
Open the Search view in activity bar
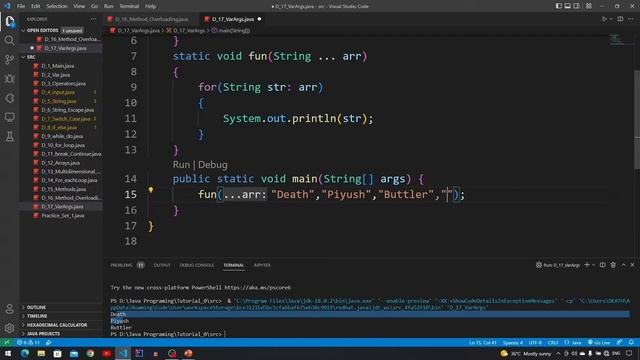(x=9, y=40)
